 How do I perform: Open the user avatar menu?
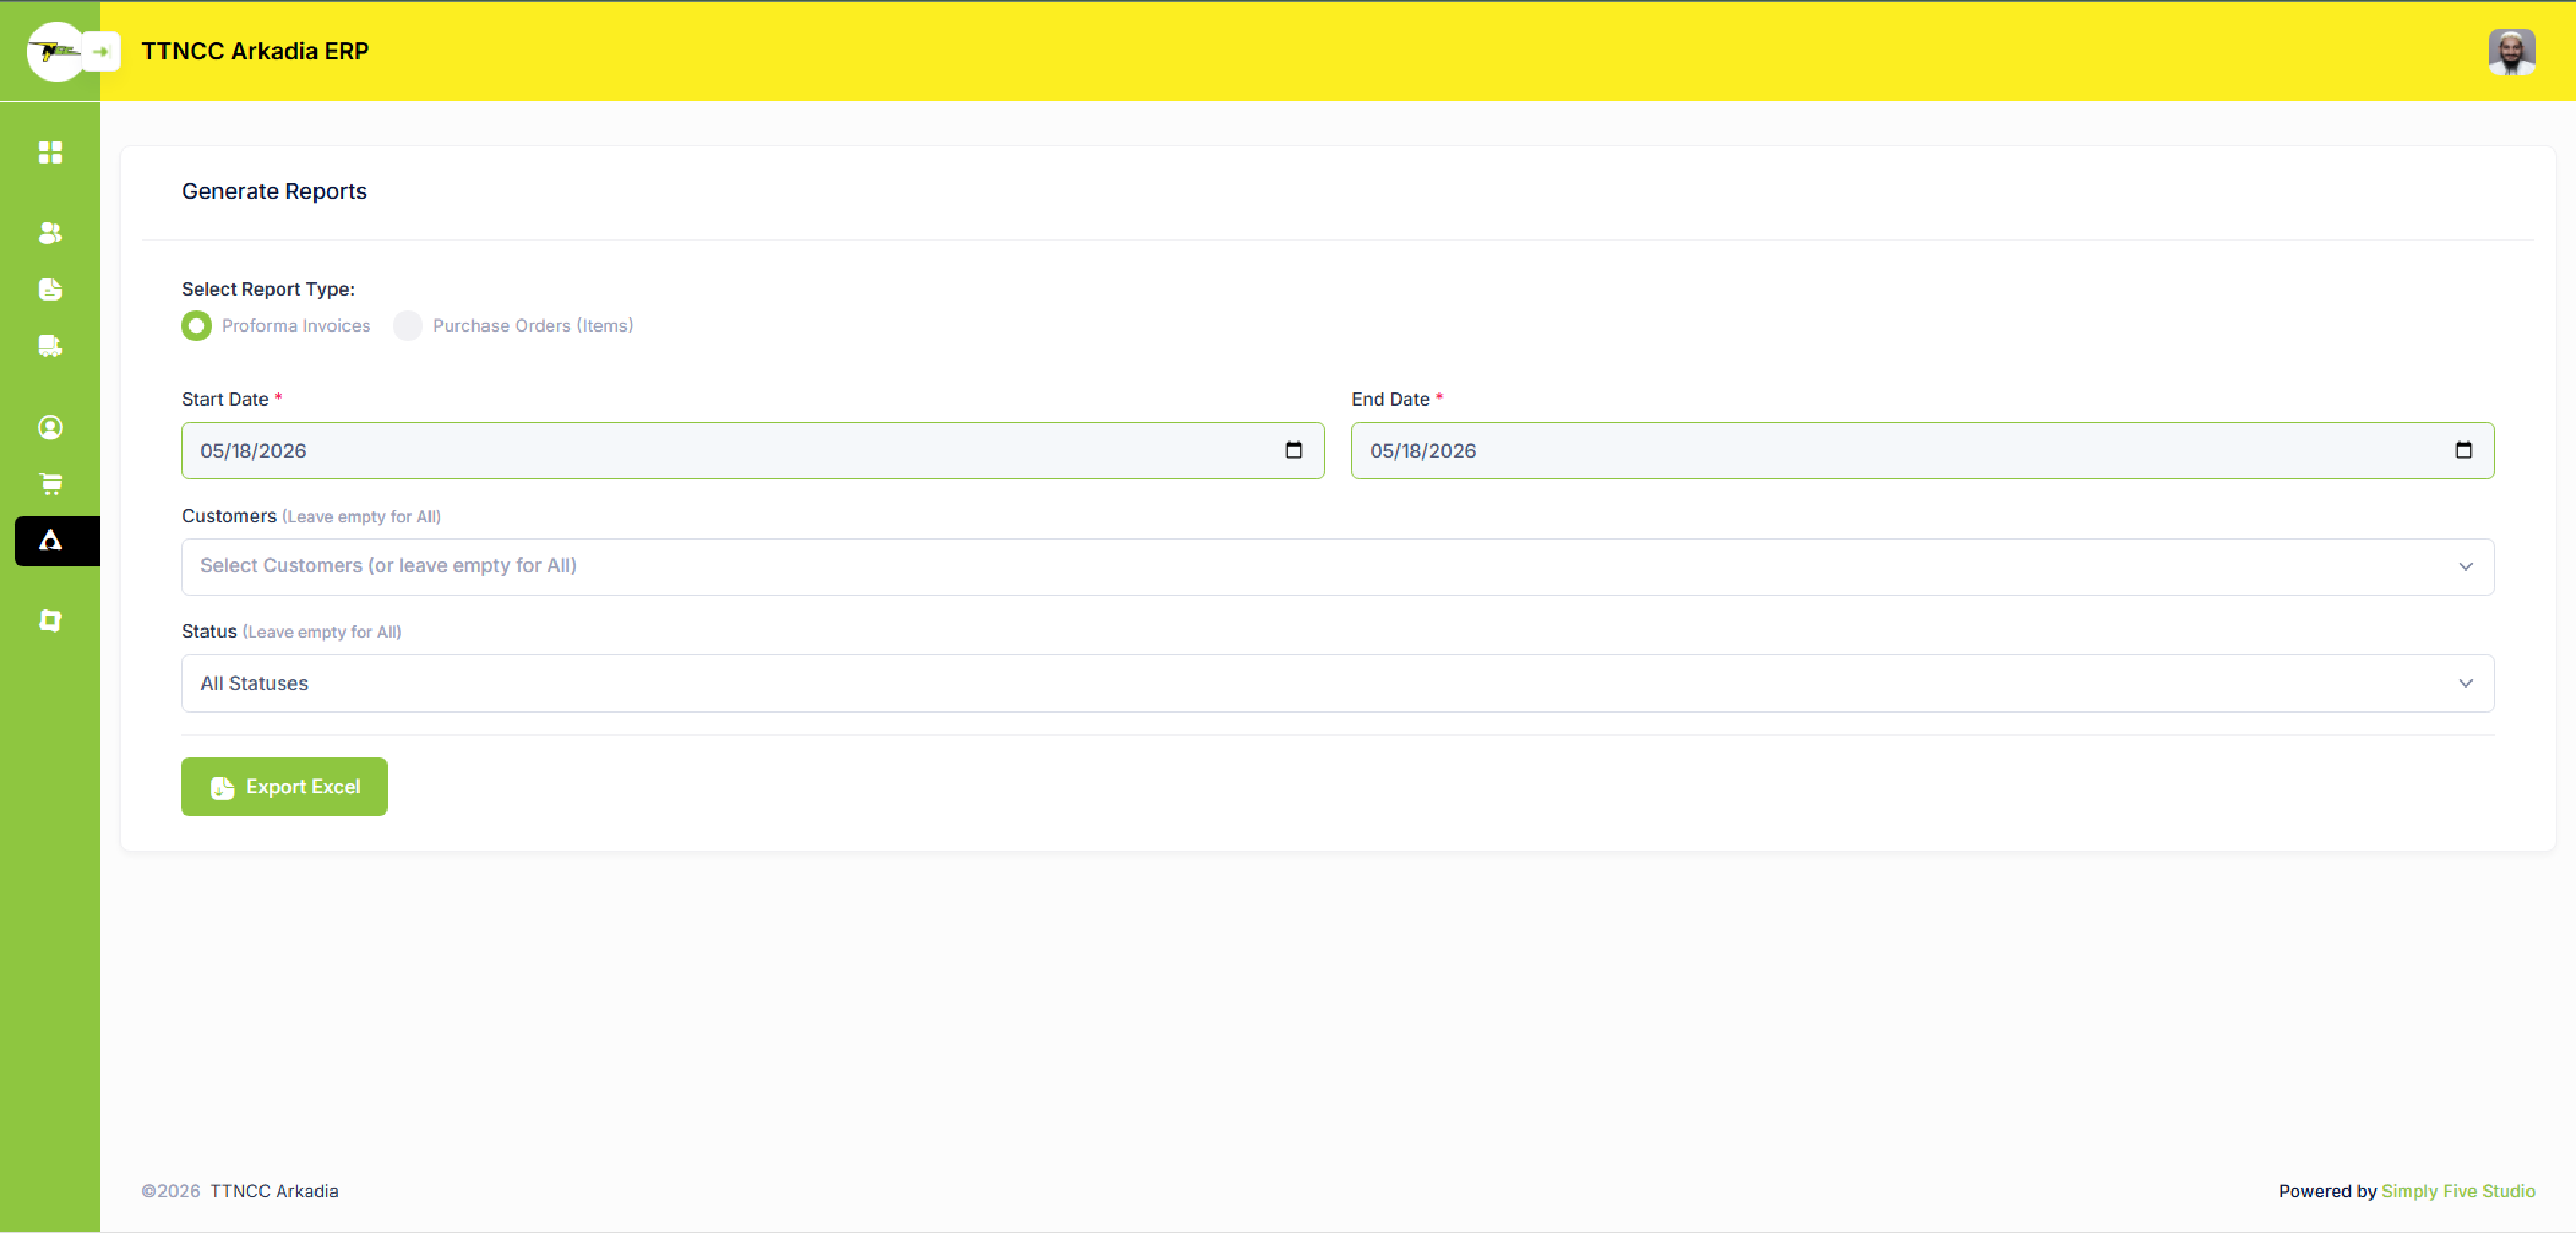tap(2511, 51)
